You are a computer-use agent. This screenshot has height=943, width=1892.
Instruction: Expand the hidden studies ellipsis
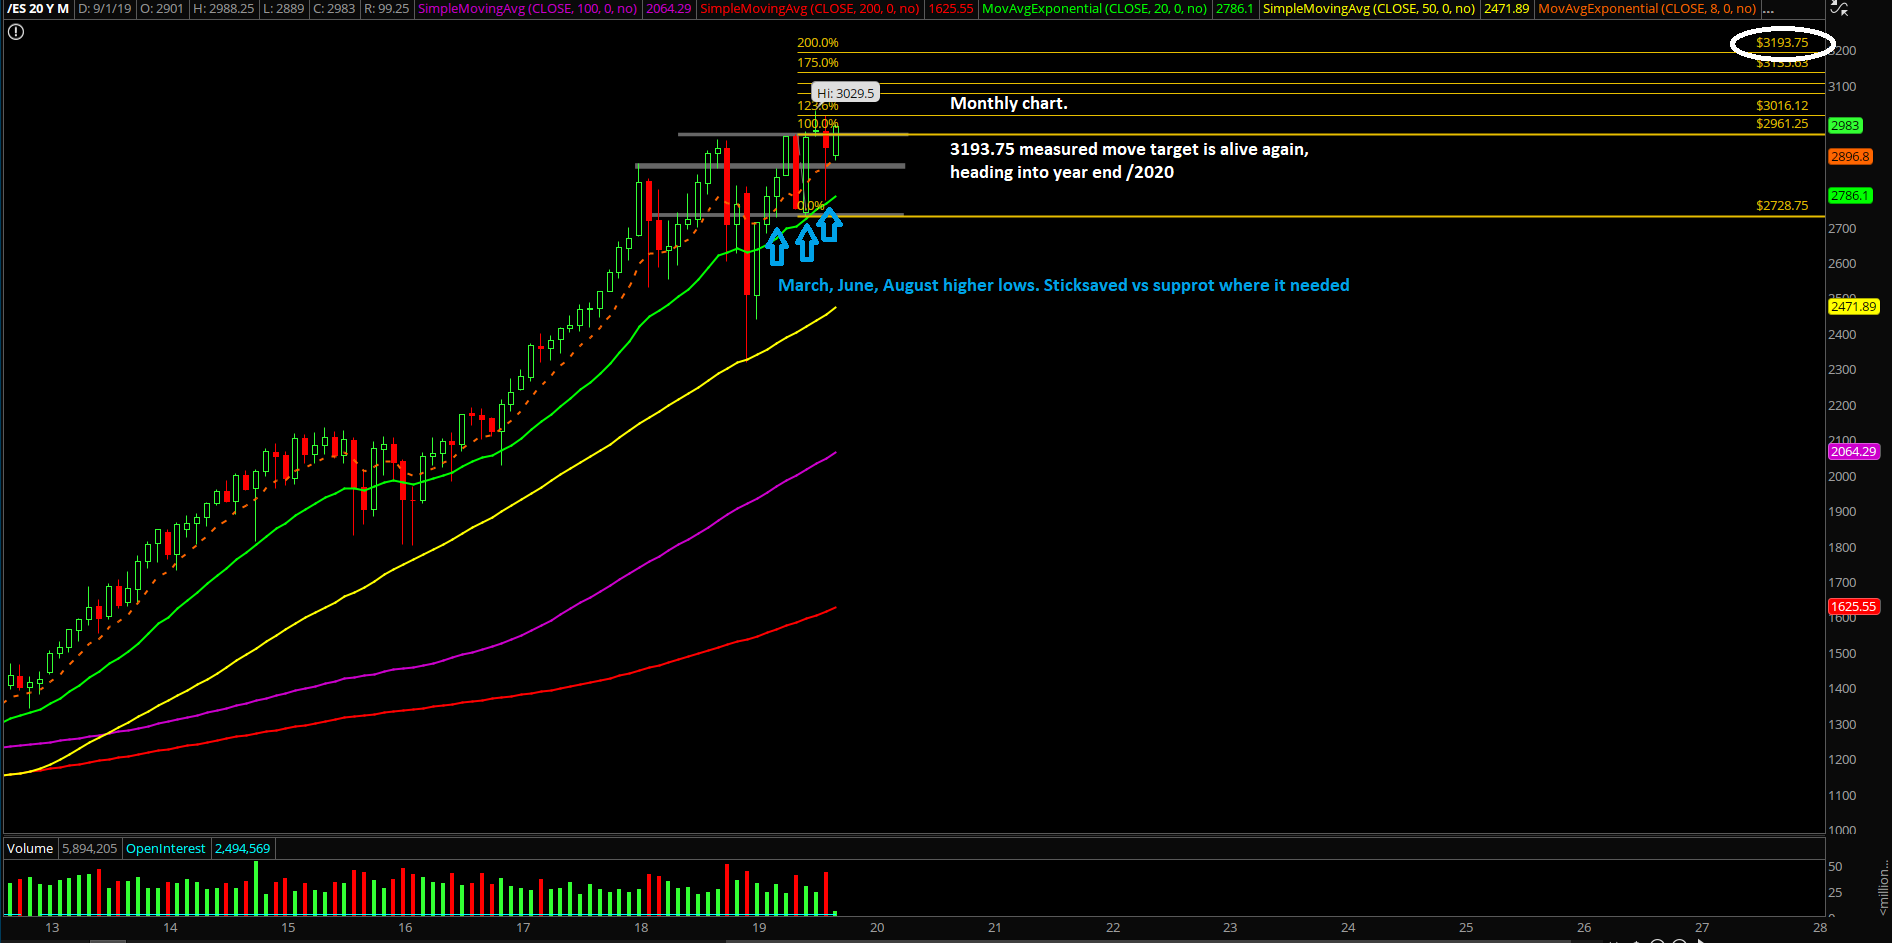tap(1768, 9)
